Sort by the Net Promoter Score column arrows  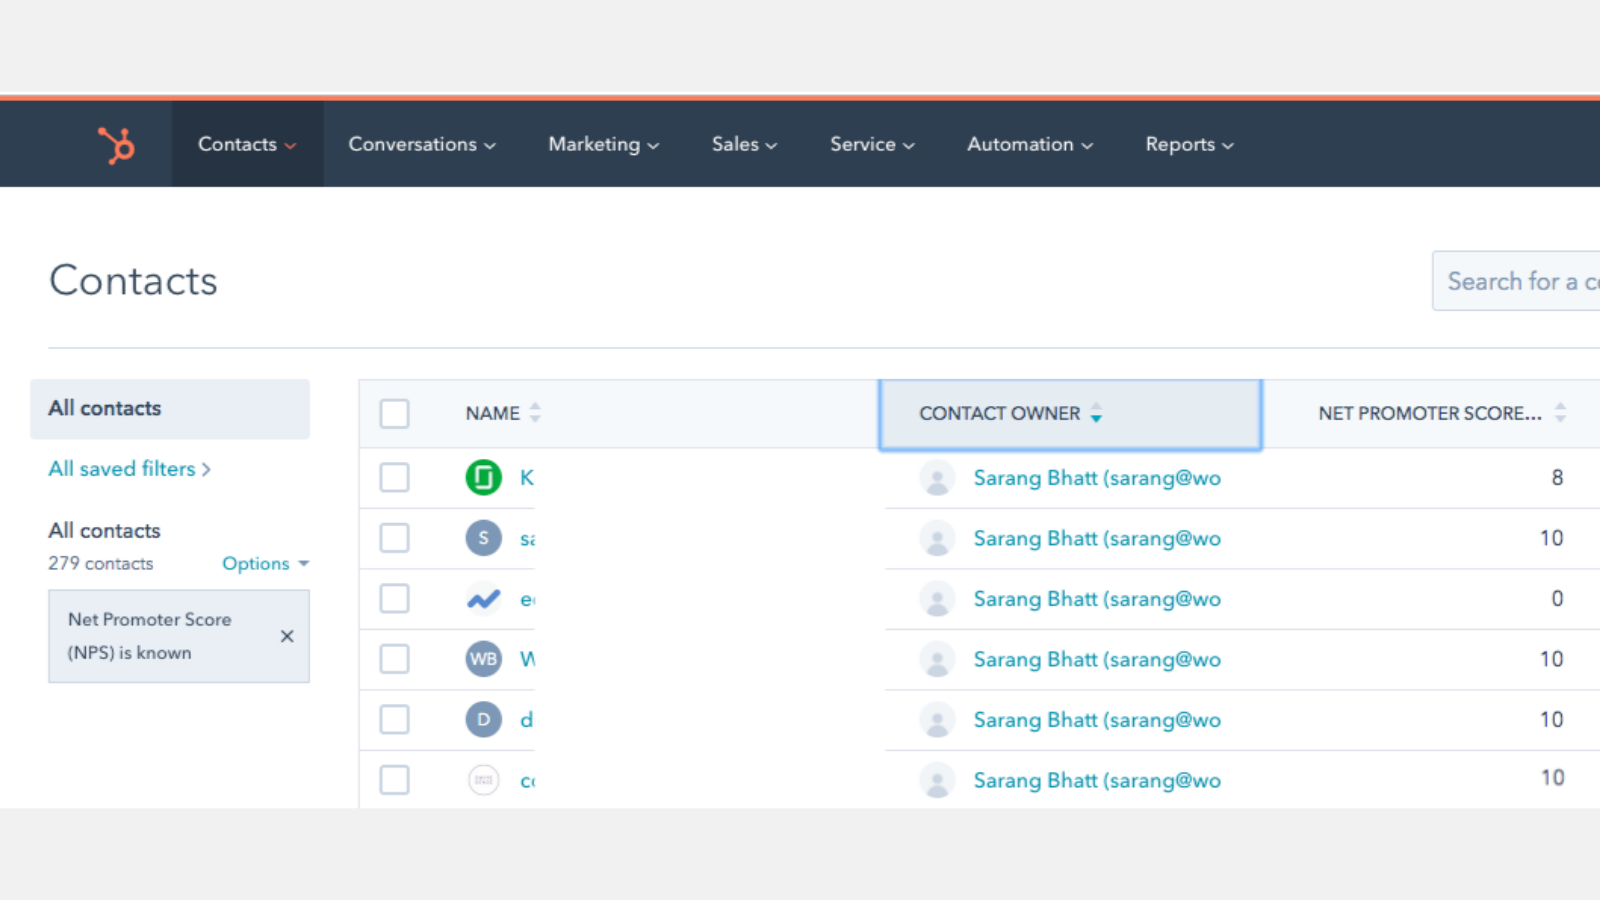point(1560,412)
